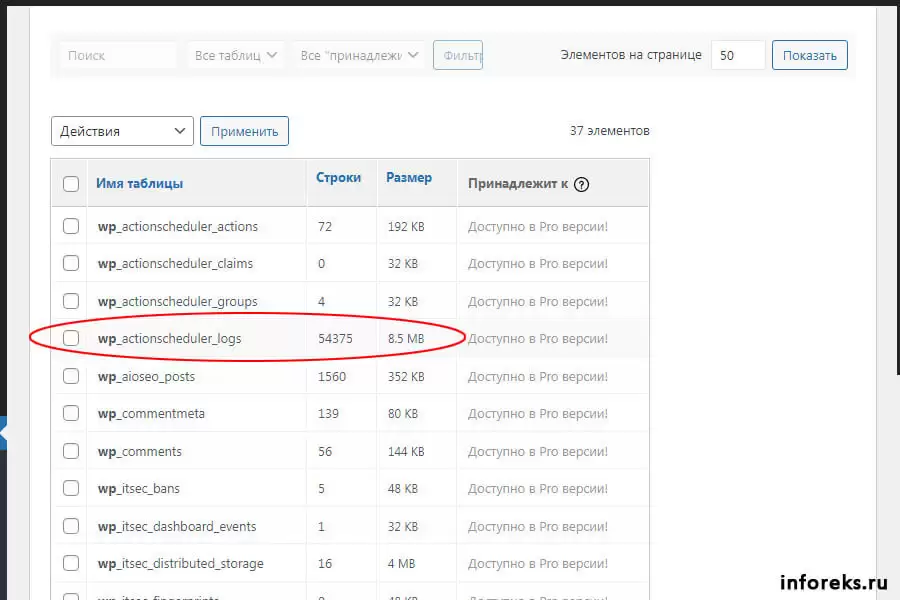
Task: Mark the wp_itsec_bans checkbox
Action: pos(71,489)
